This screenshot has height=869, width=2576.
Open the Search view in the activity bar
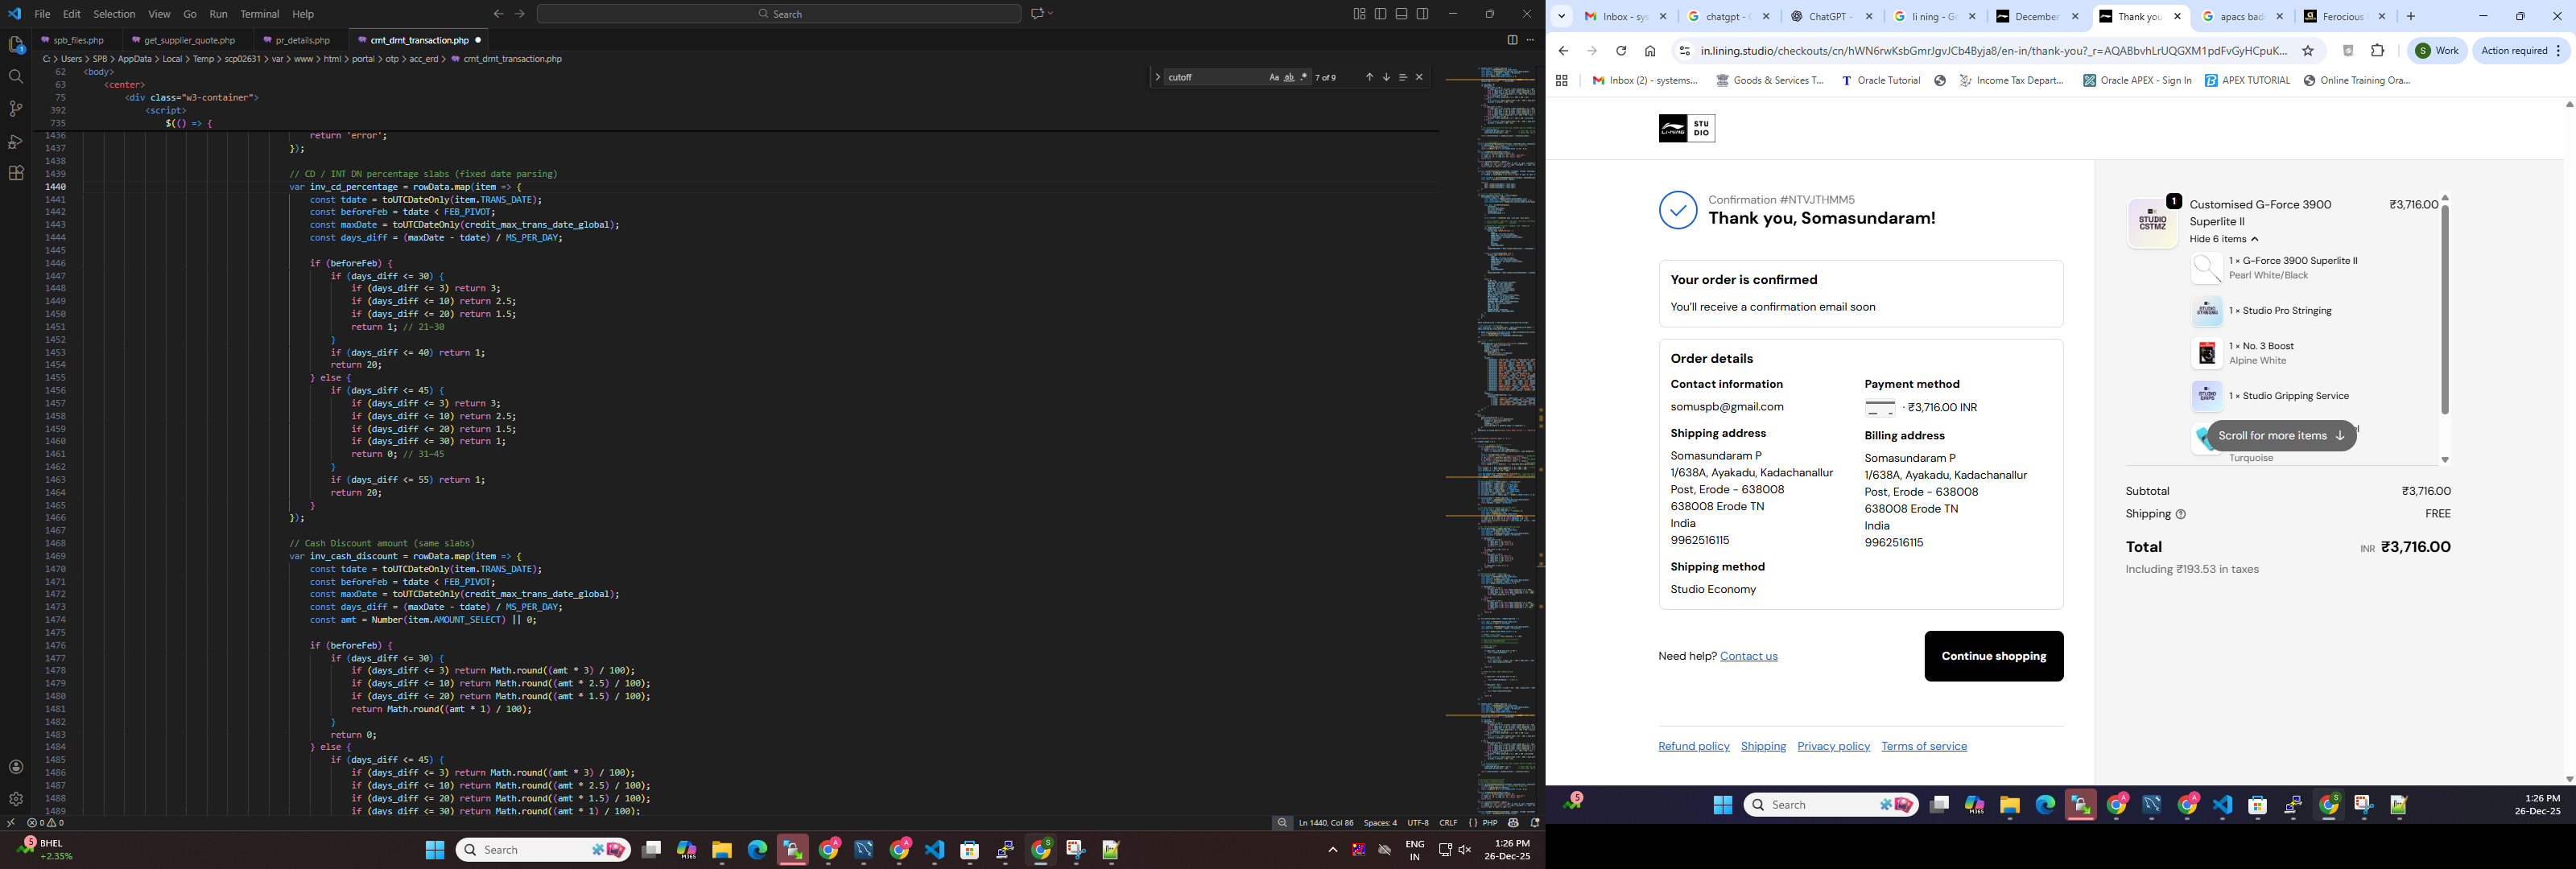pos(16,77)
